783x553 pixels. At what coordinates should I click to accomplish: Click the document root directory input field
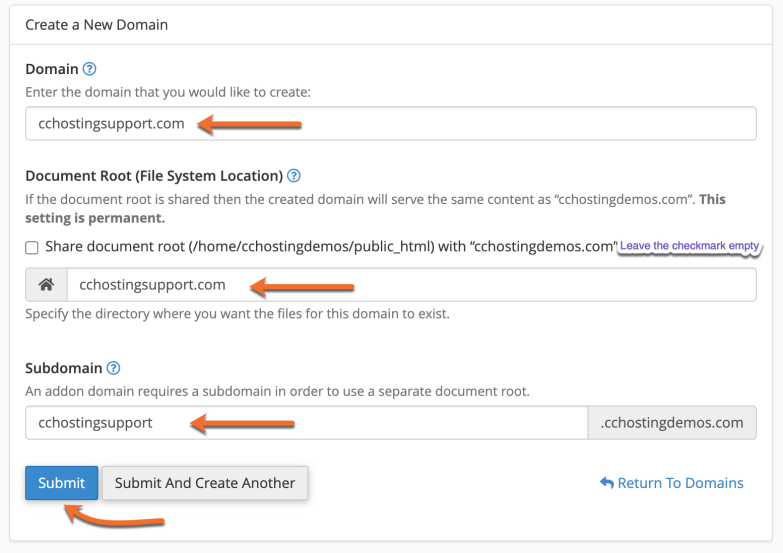pyautogui.click(x=410, y=285)
